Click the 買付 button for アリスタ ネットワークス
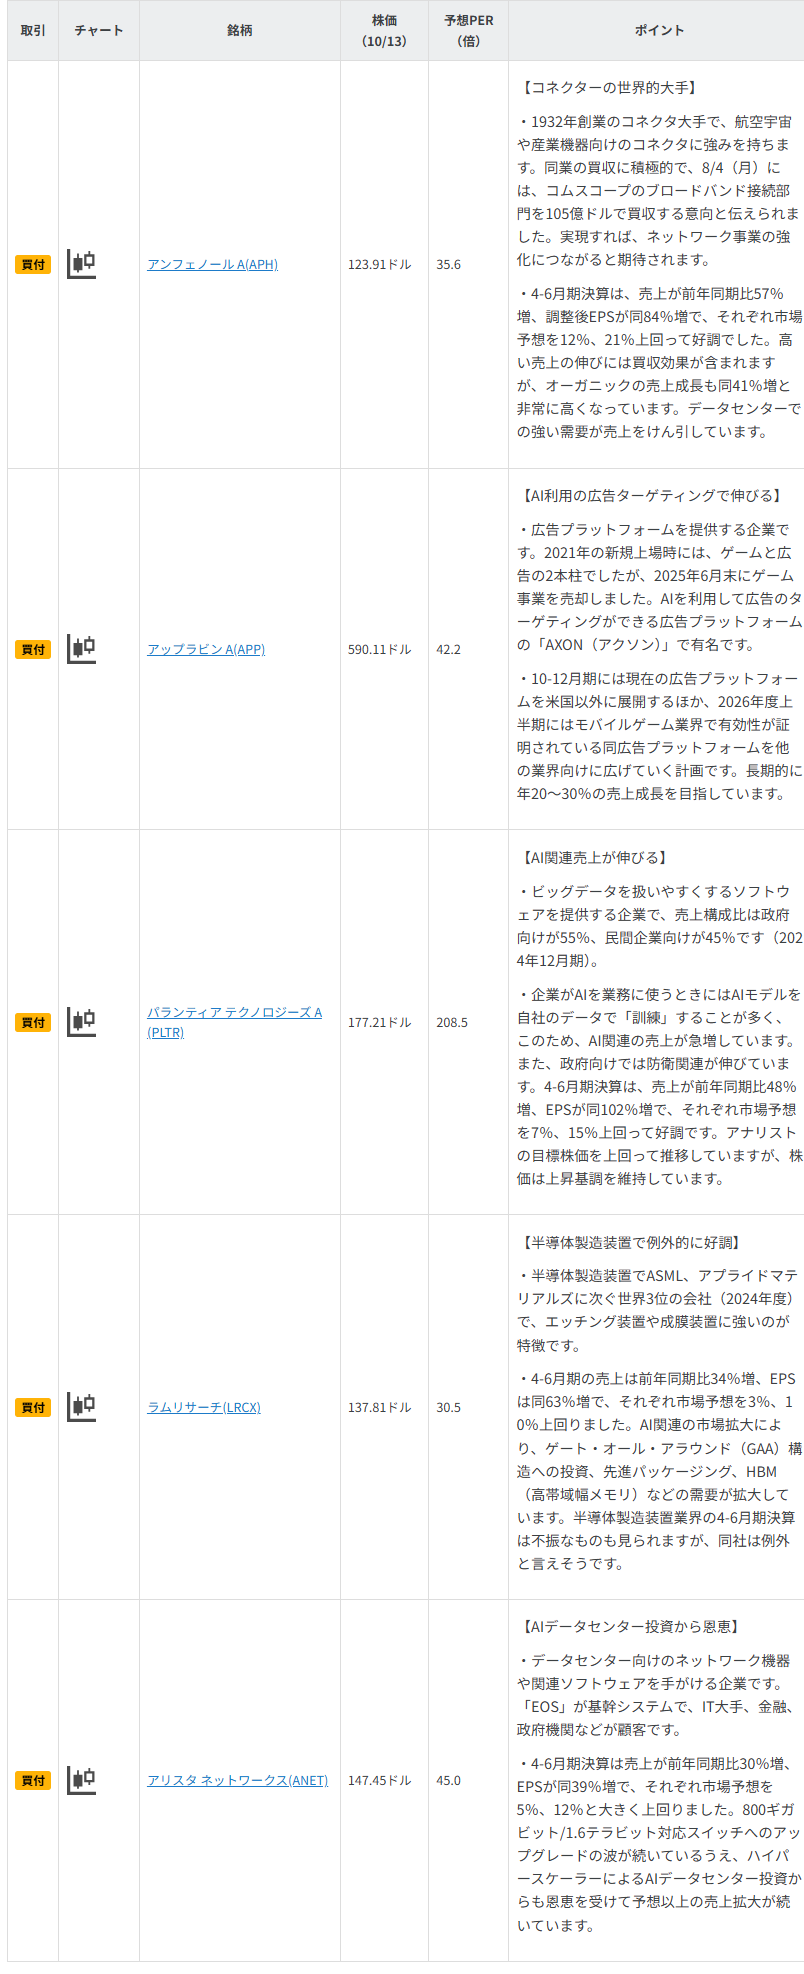The width and height of the screenshot is (804, 1974). 33,1781
